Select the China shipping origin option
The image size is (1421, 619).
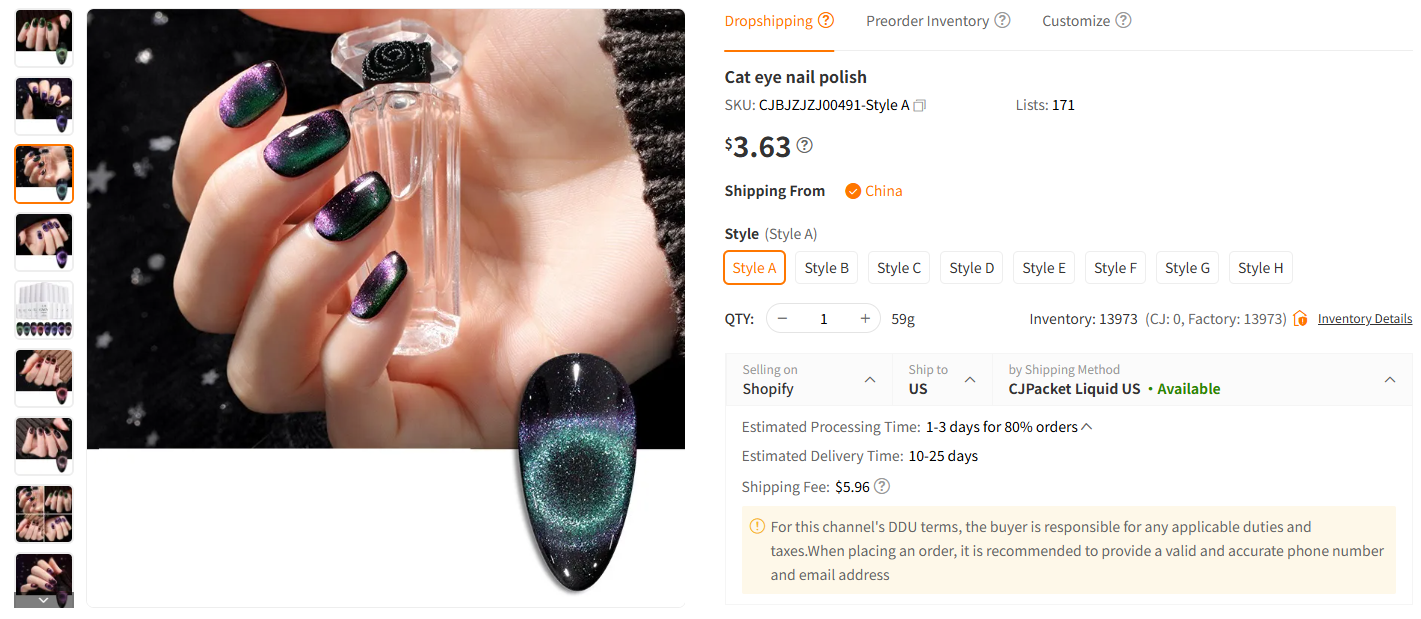click(x=873, y=190)
